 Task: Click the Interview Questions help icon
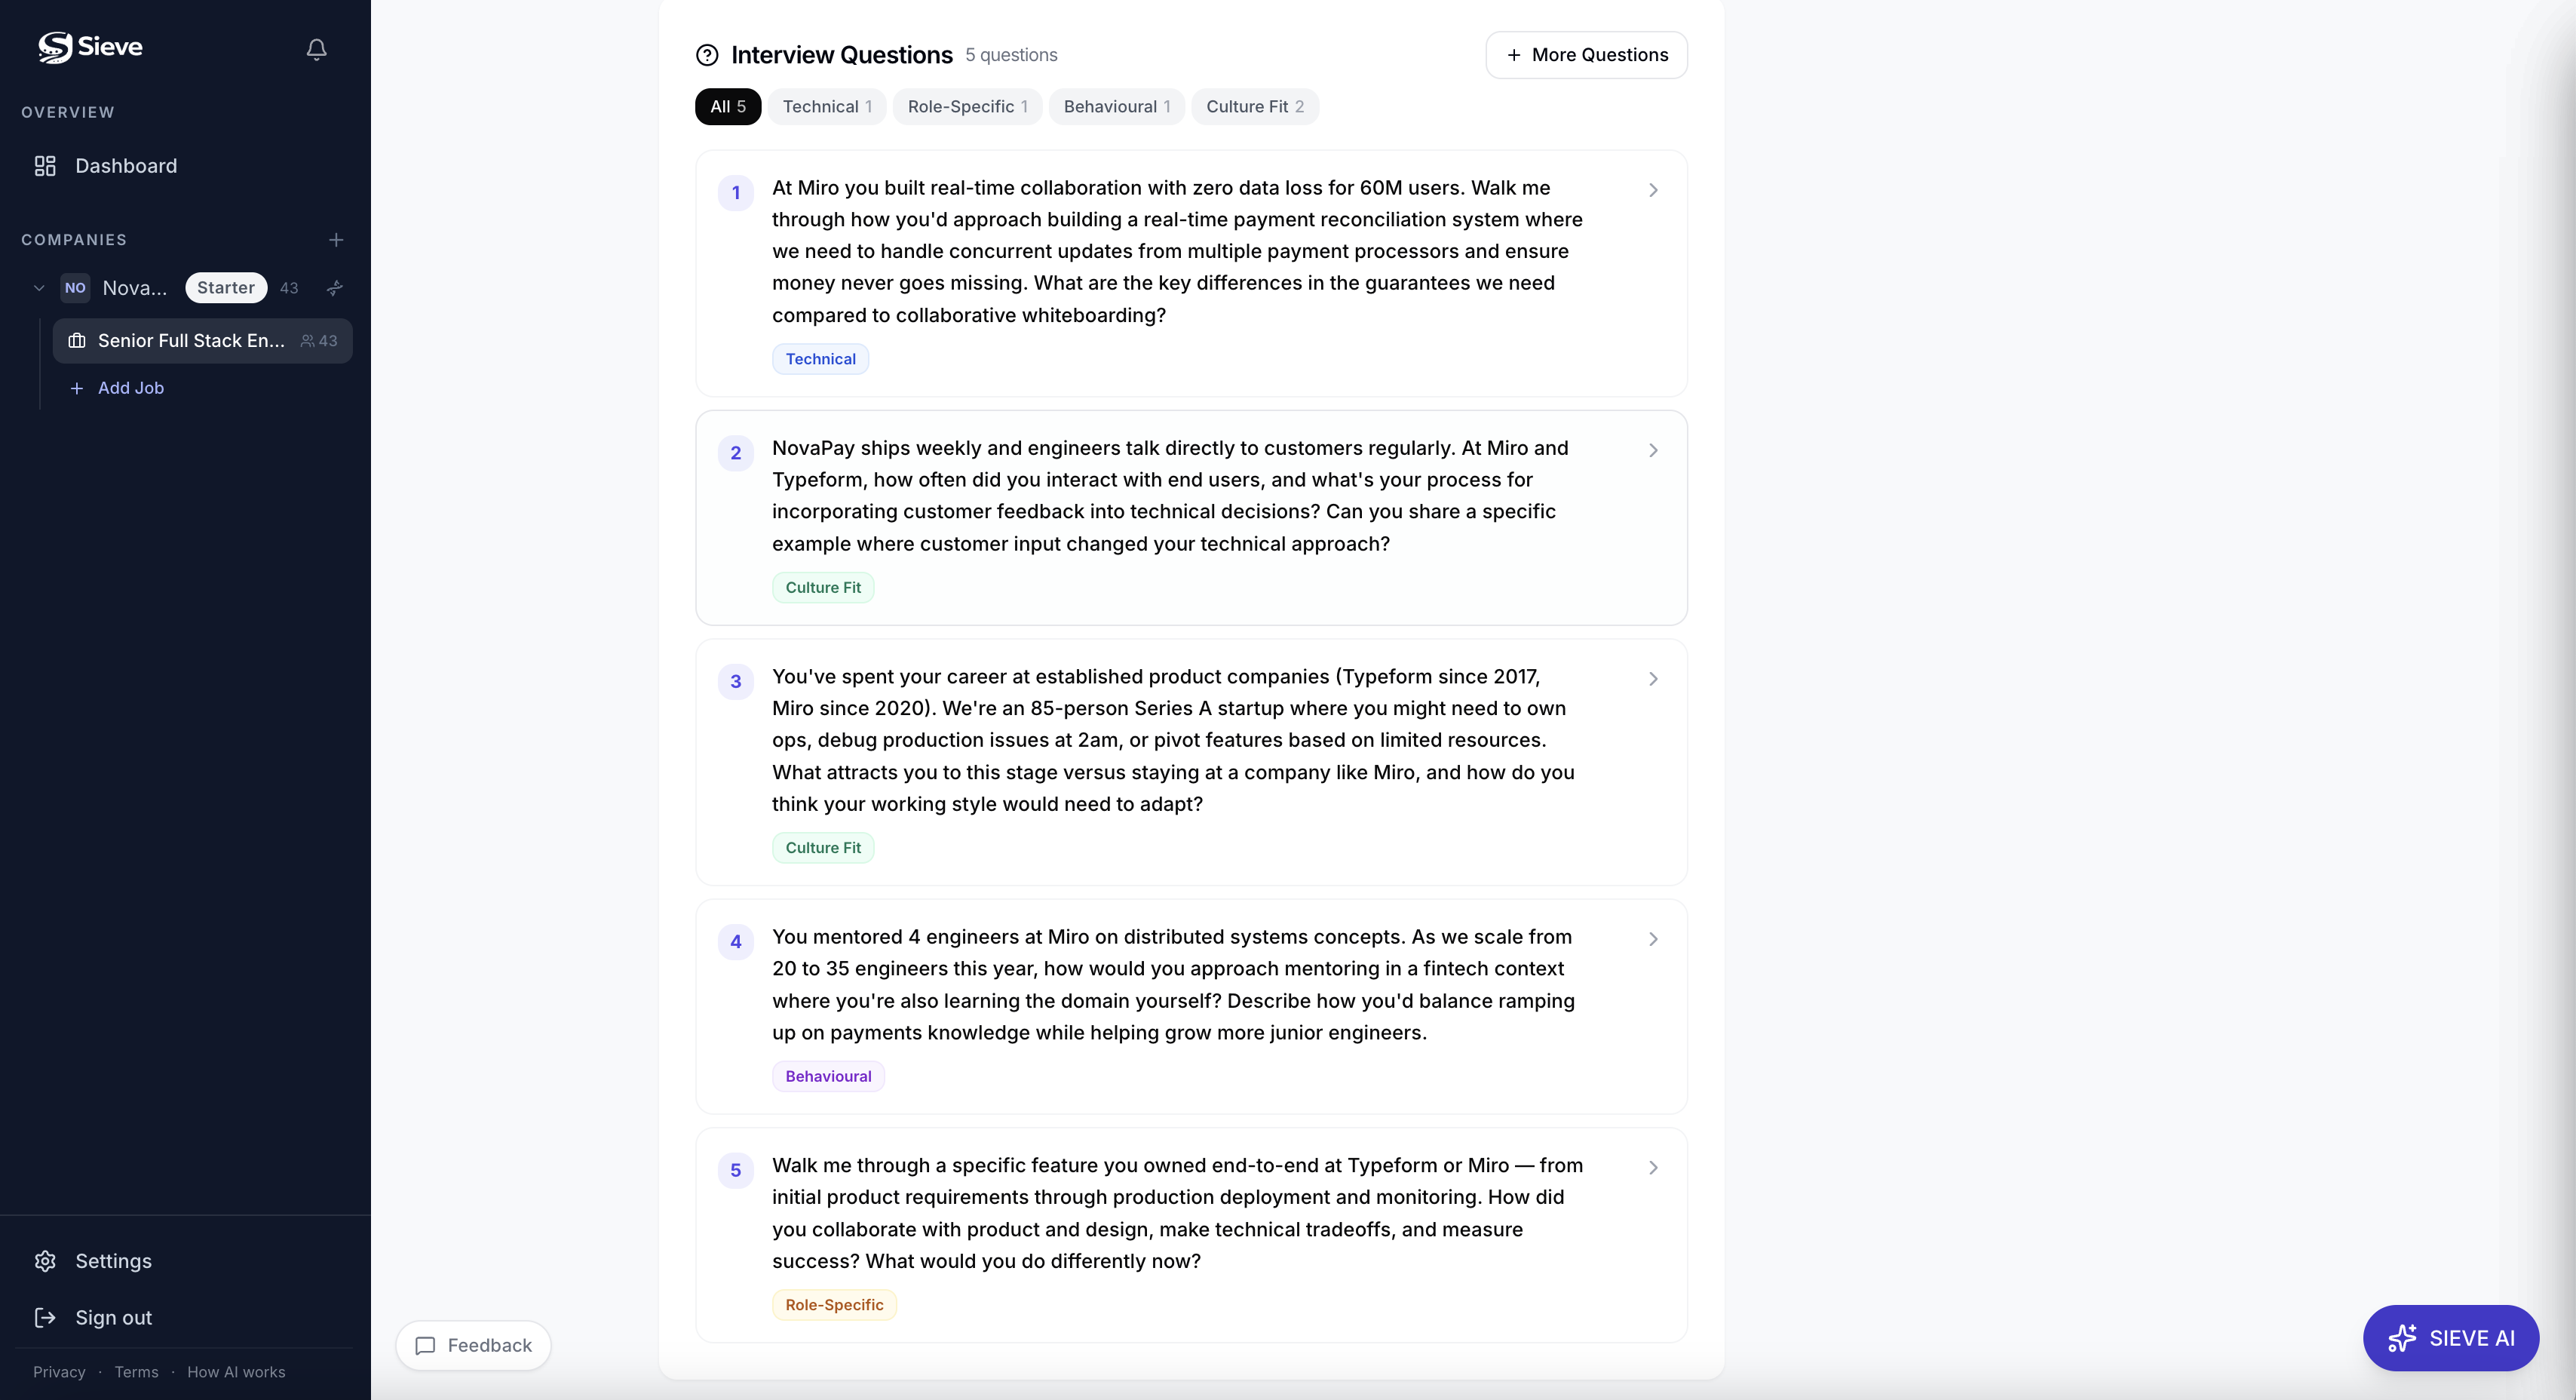[x=707, y=55]
